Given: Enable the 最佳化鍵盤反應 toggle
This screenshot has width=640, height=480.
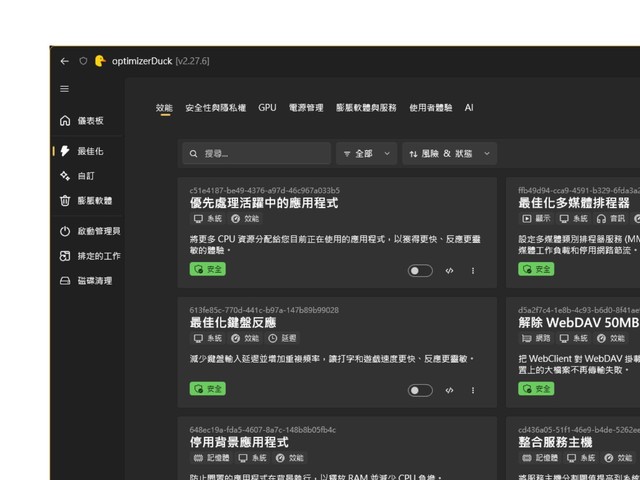Looking at the screenshot, I should point(420,390).
